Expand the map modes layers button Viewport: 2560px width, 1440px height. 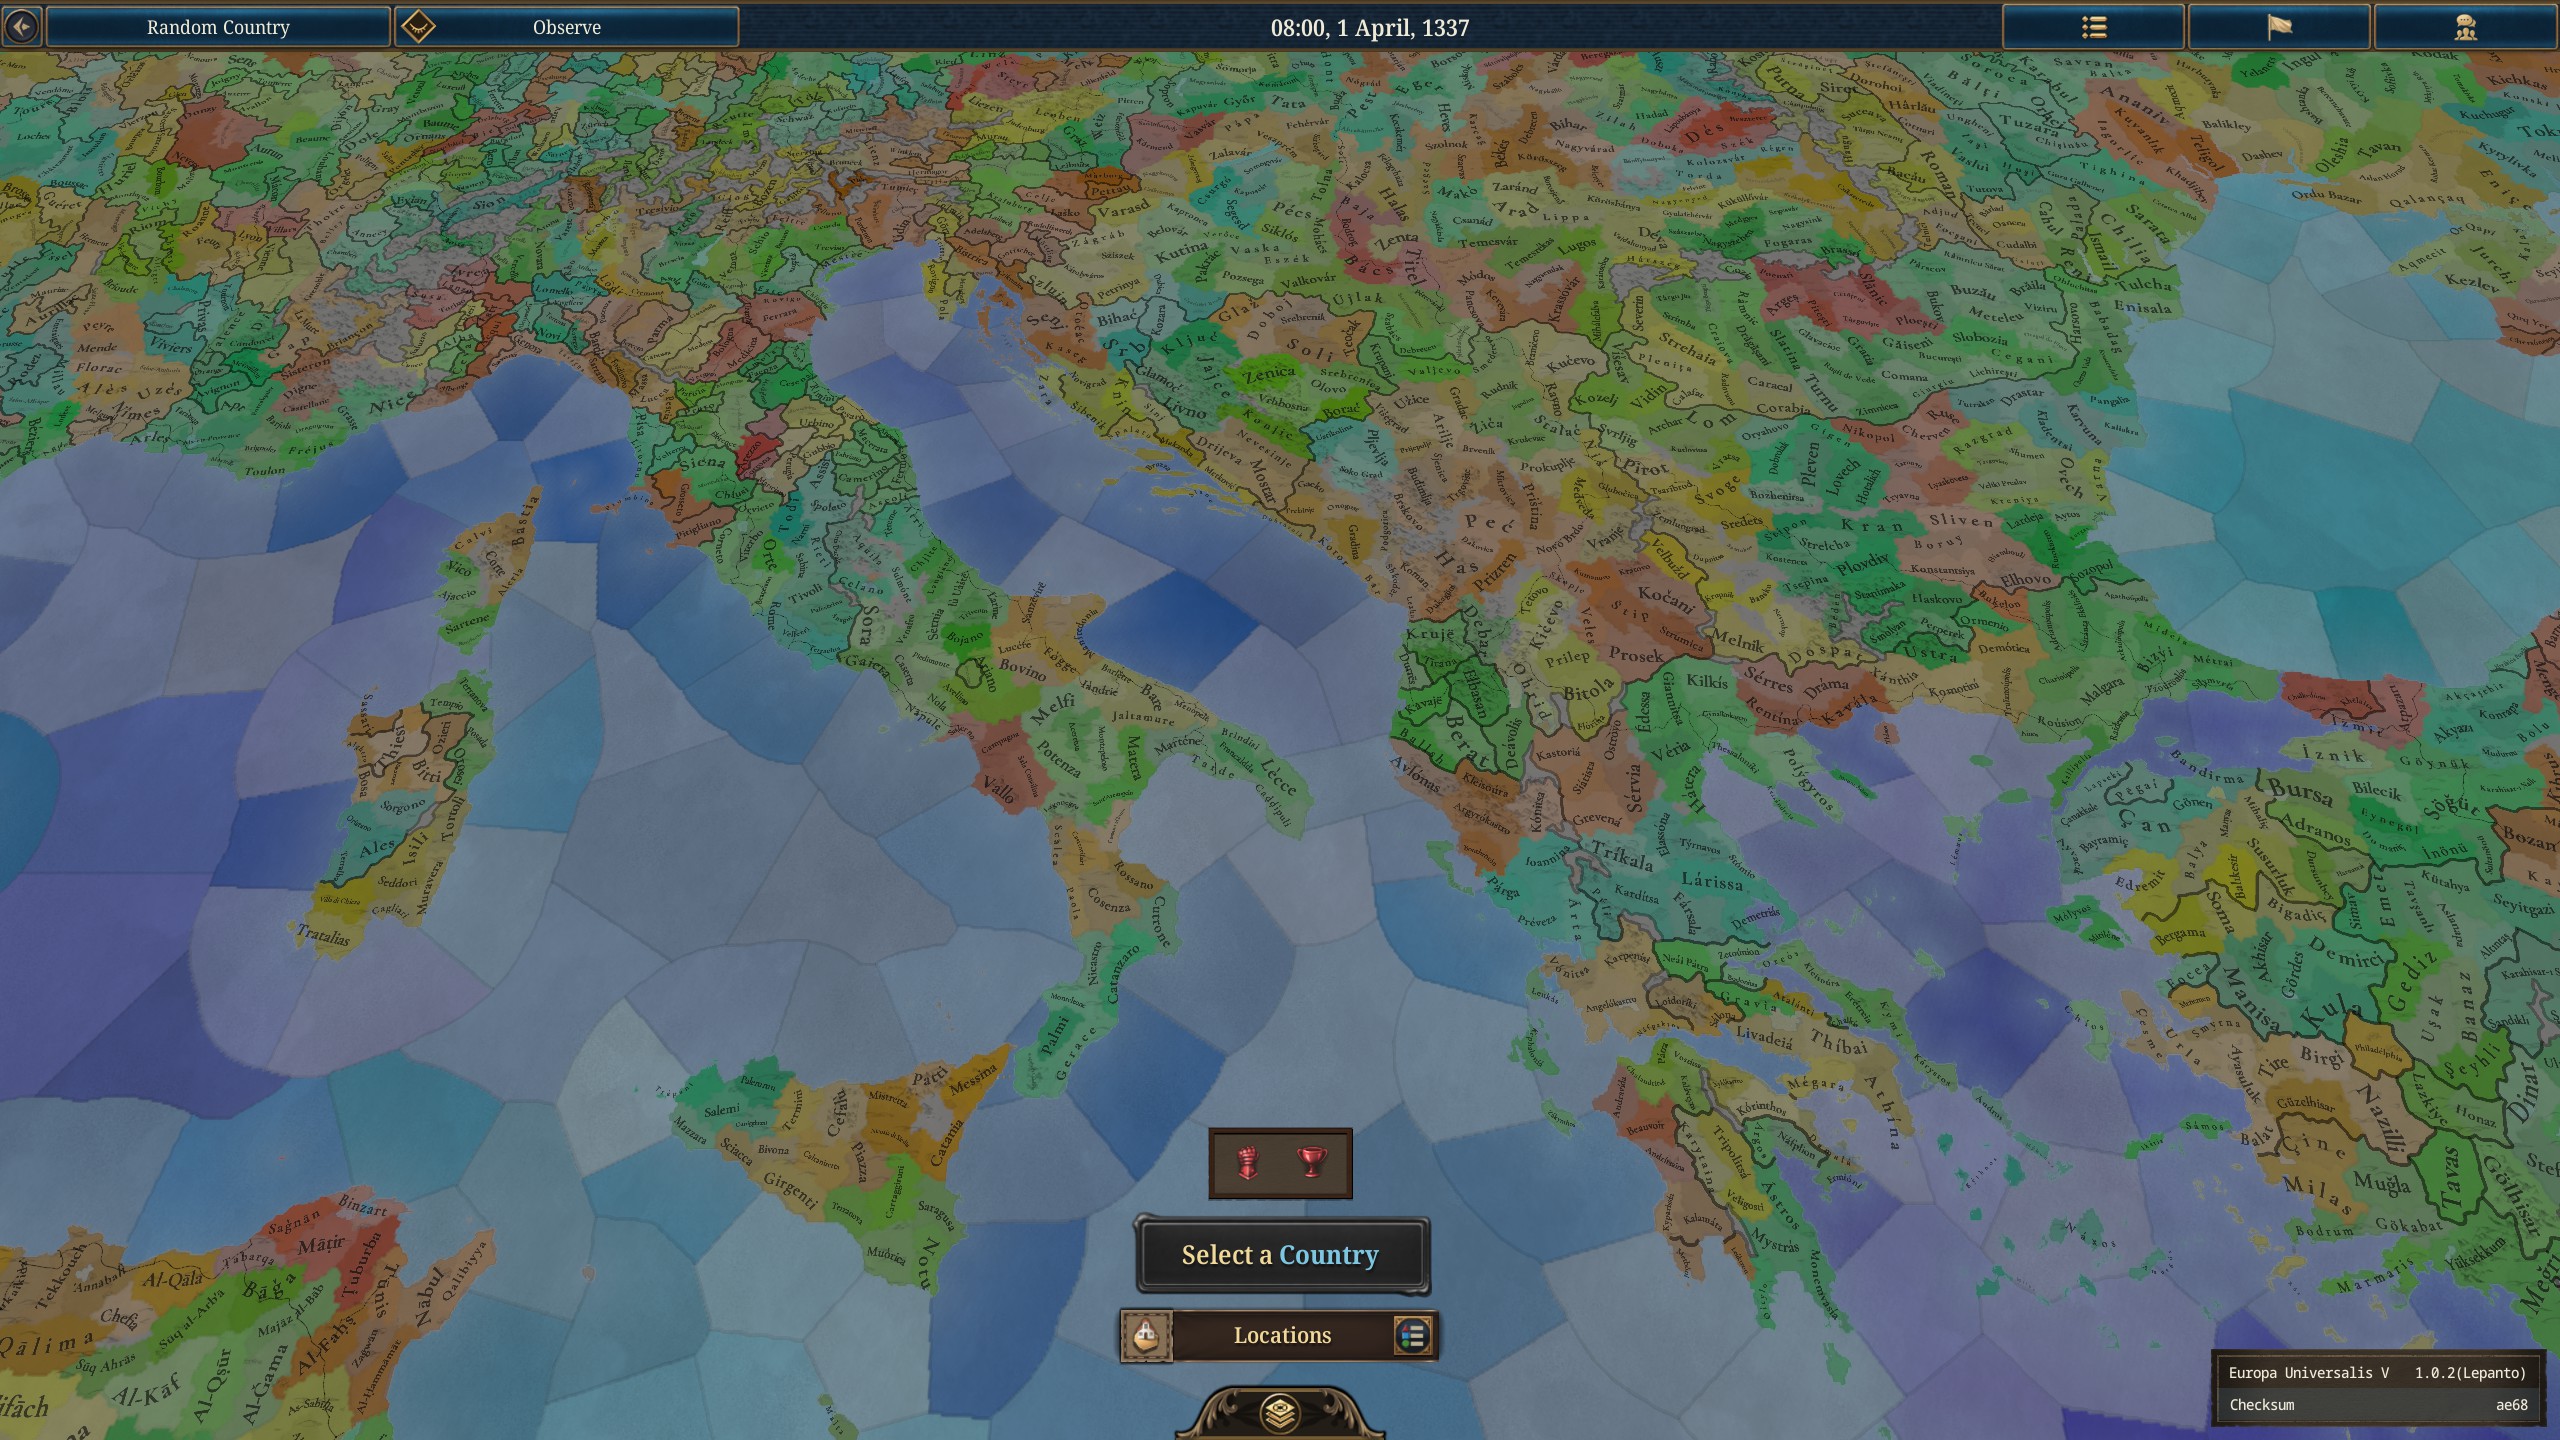tap(1280, 1413)
